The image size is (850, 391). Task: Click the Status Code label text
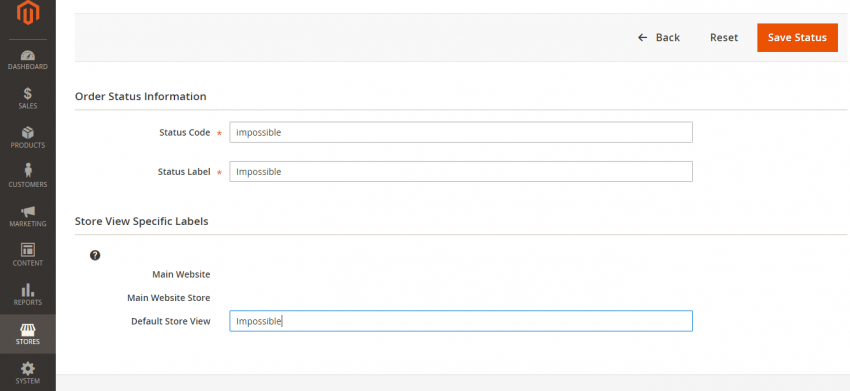pos(184,132)
